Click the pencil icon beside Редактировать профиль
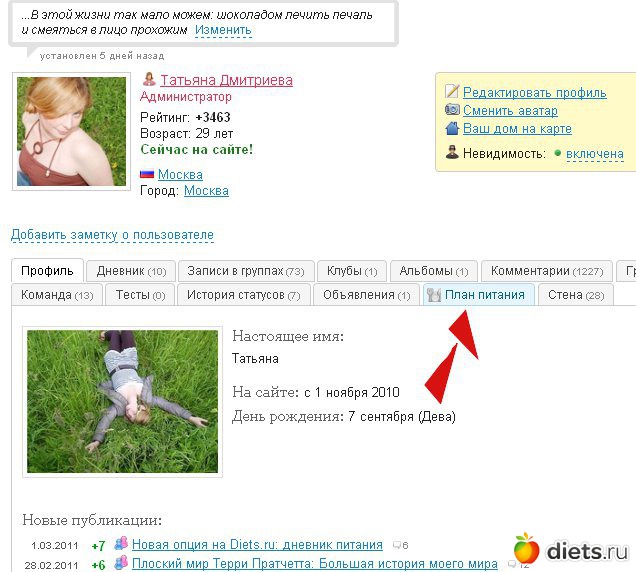Viewport: 636px width, 572px height. 452,91
